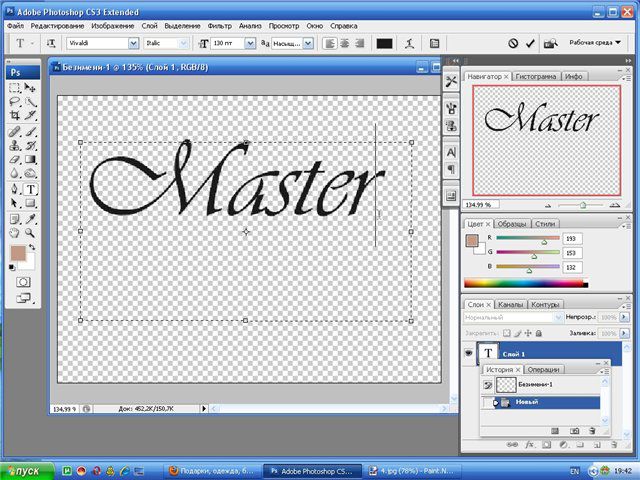Open the Рабочая среда workspace dropdown
This screenshot has height=480, width=640.
[598, 44]
